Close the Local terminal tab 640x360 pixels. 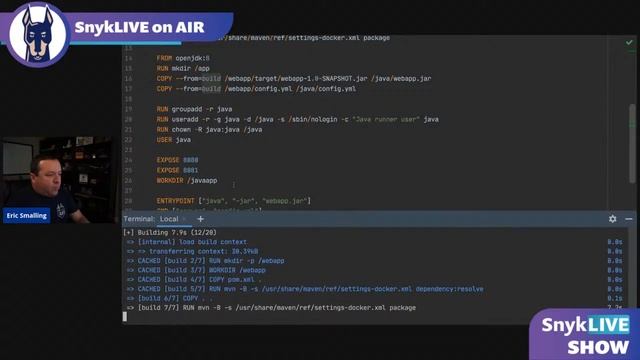pyautogui.click(x=184, y=219)
